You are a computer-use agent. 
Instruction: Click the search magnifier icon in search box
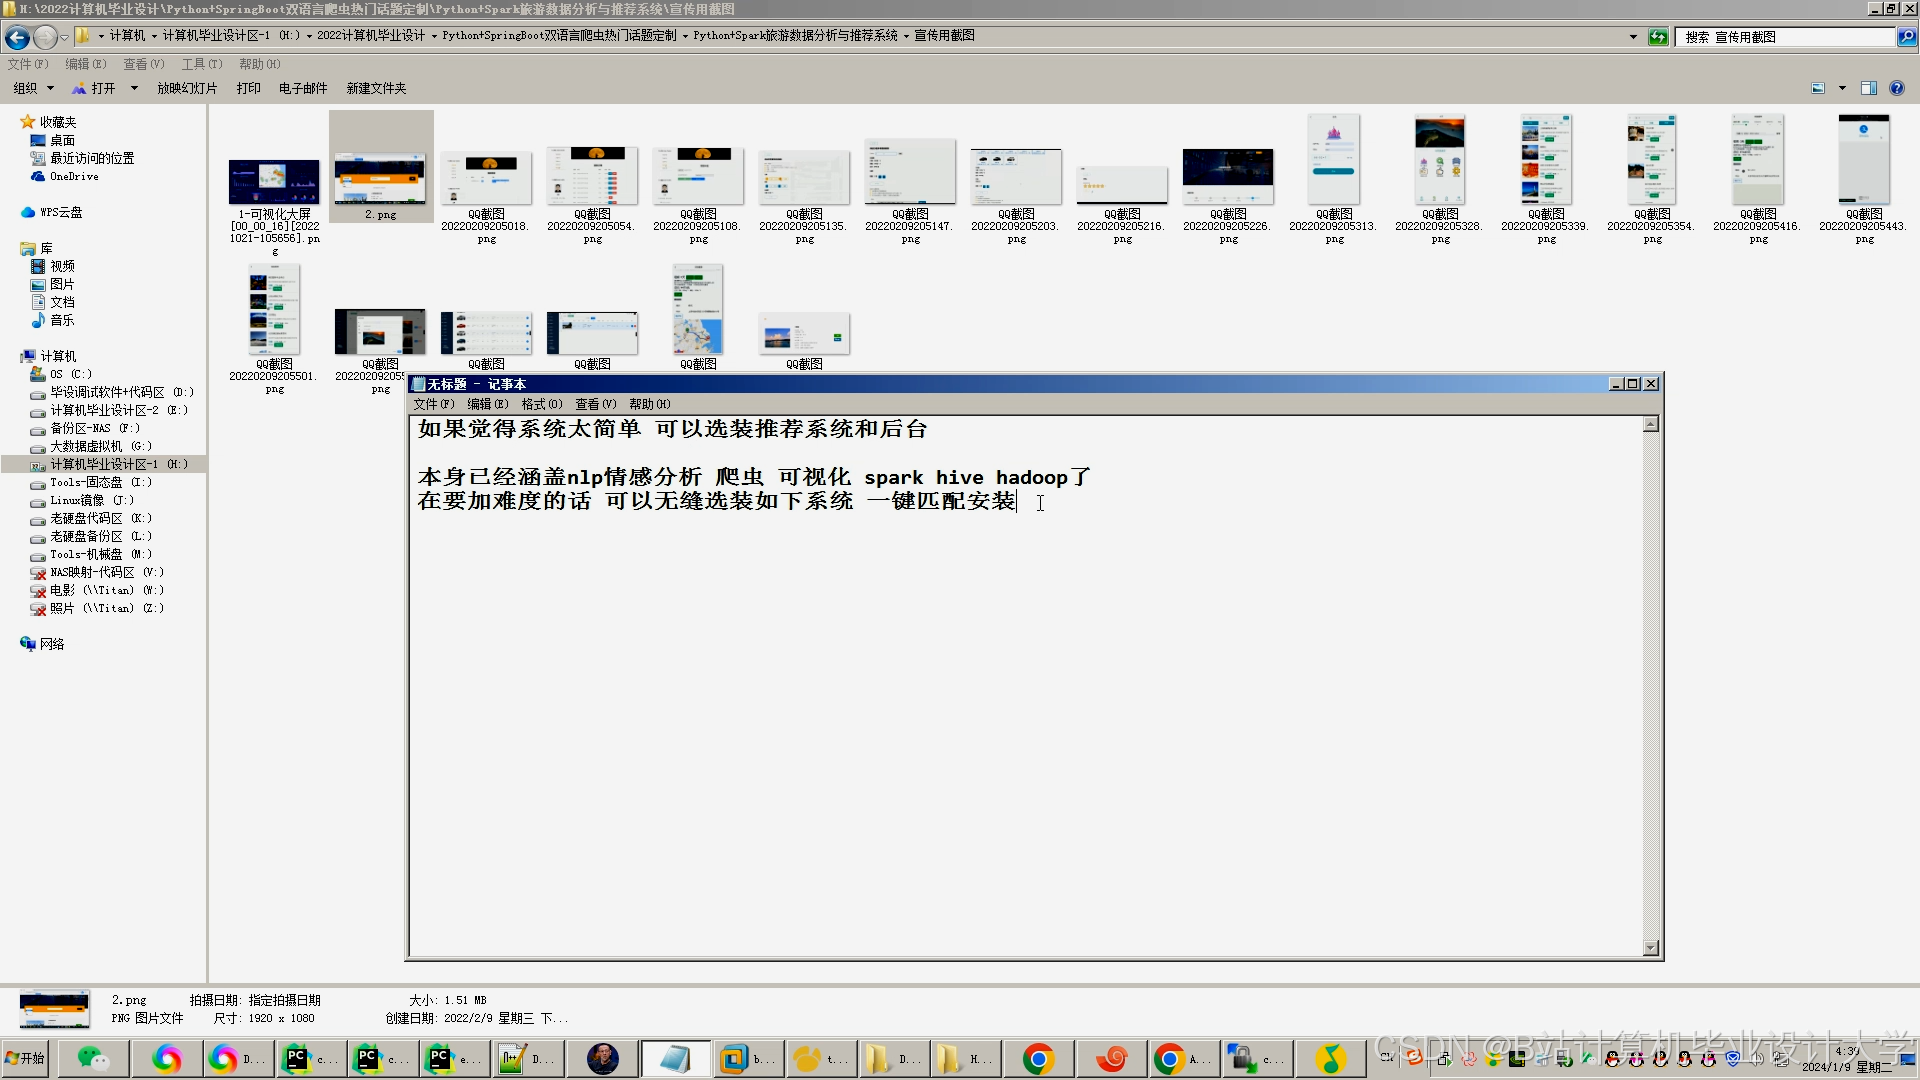pyautogui.click(x=1907, y=37)
